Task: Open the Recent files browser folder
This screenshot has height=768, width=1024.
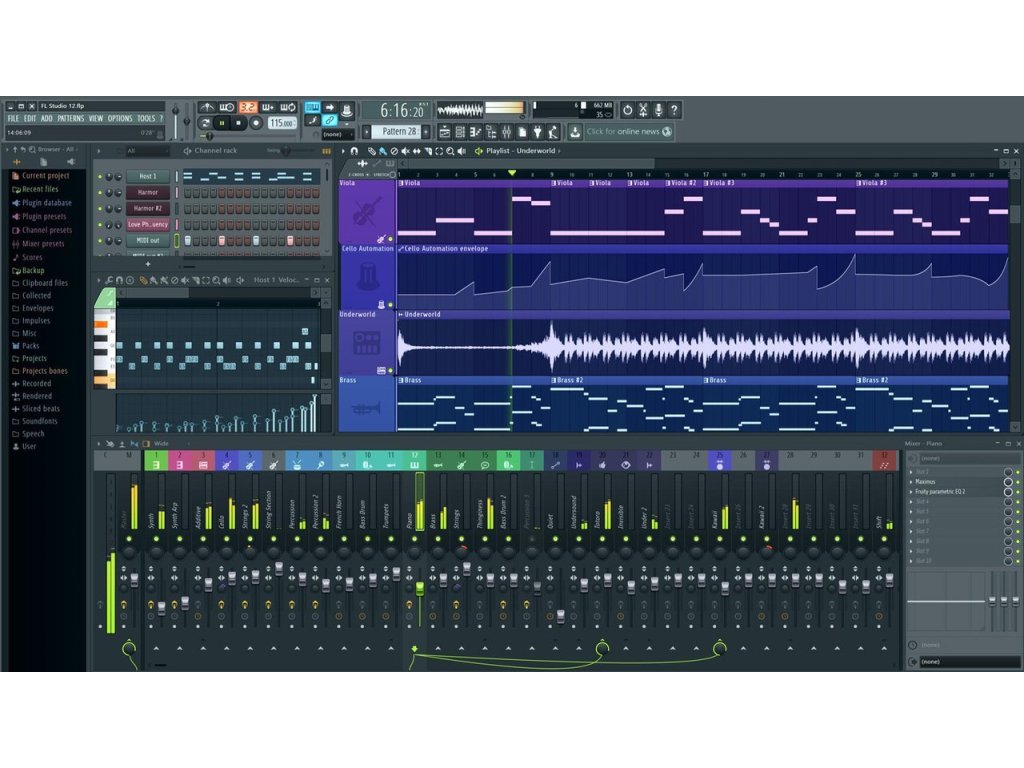Action: point(40,189)
